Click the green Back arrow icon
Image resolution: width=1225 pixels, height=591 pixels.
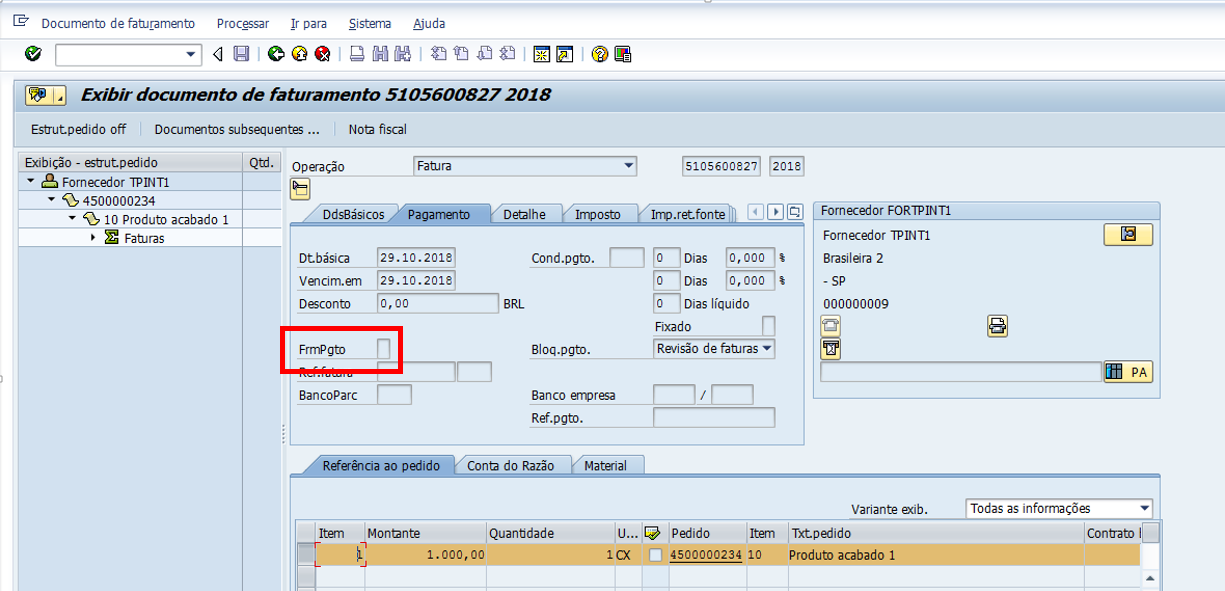pyautogui.click(x=275, y=54)
